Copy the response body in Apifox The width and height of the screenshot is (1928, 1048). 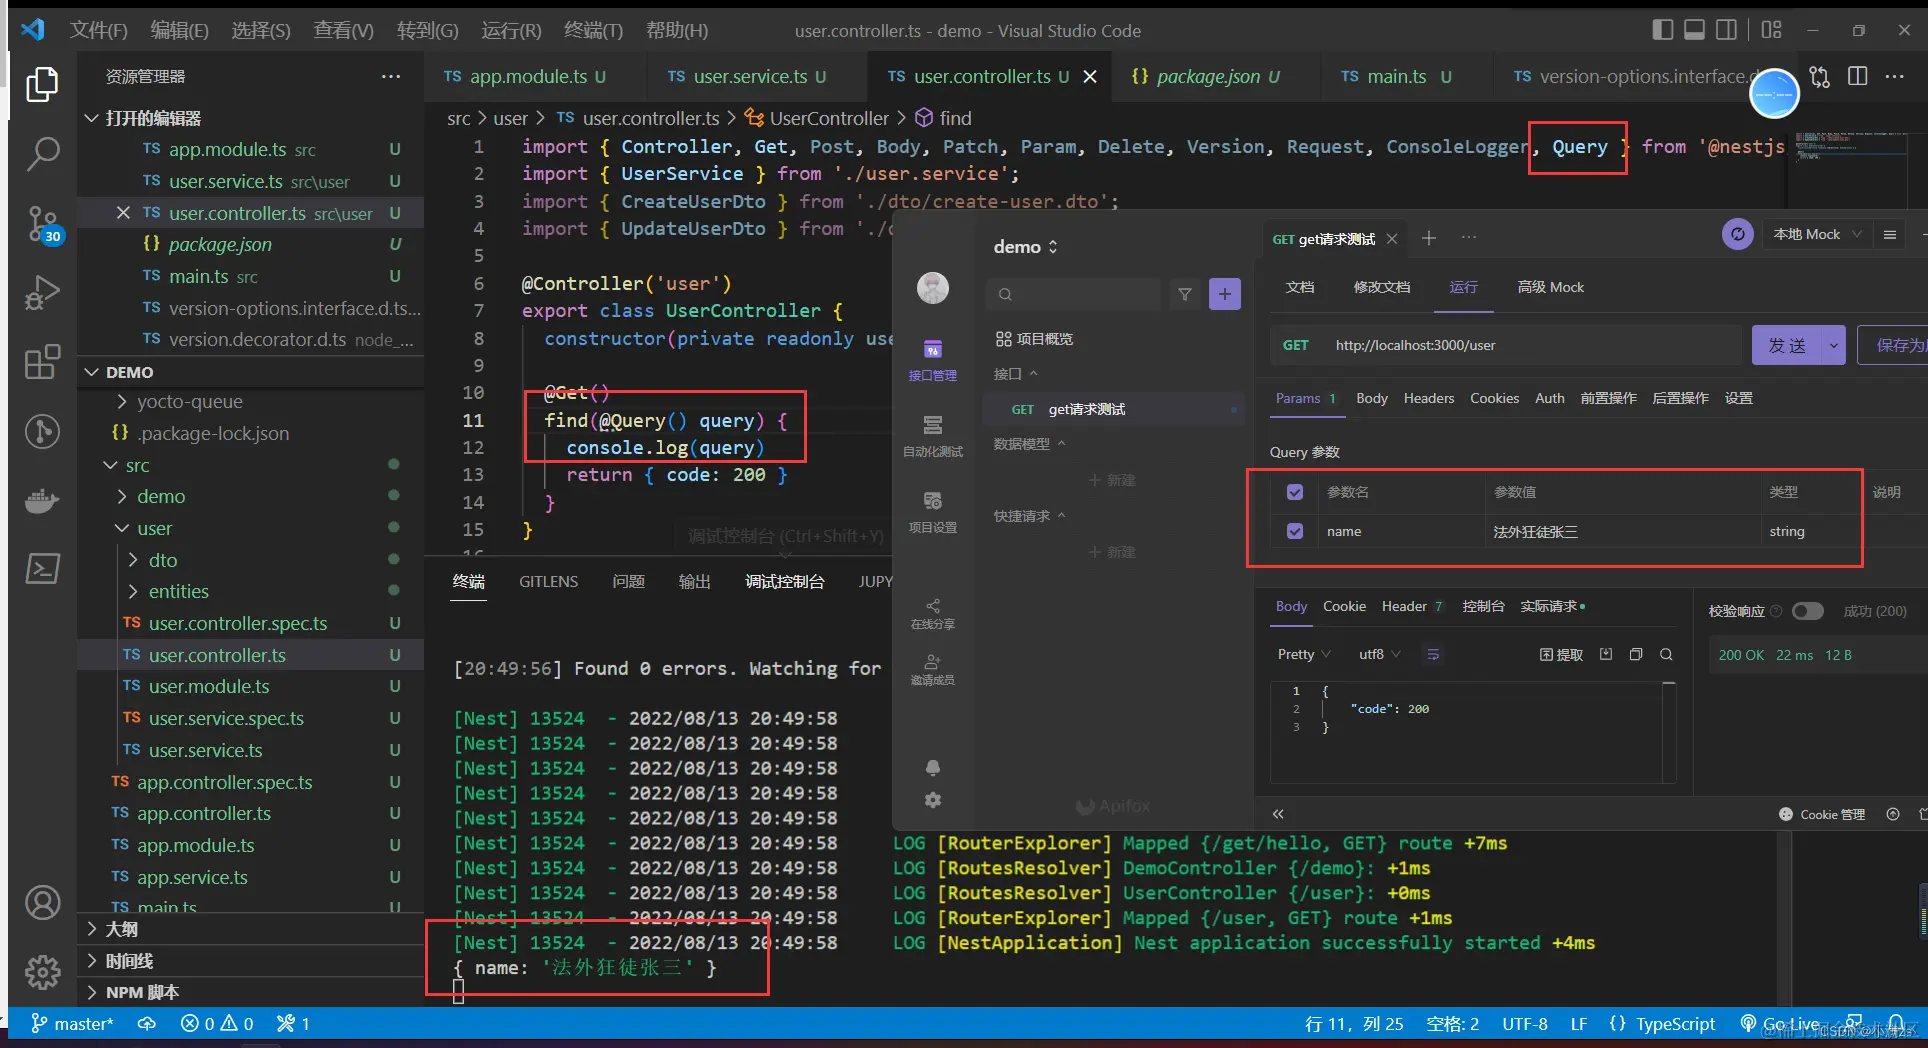(1636, 654)
